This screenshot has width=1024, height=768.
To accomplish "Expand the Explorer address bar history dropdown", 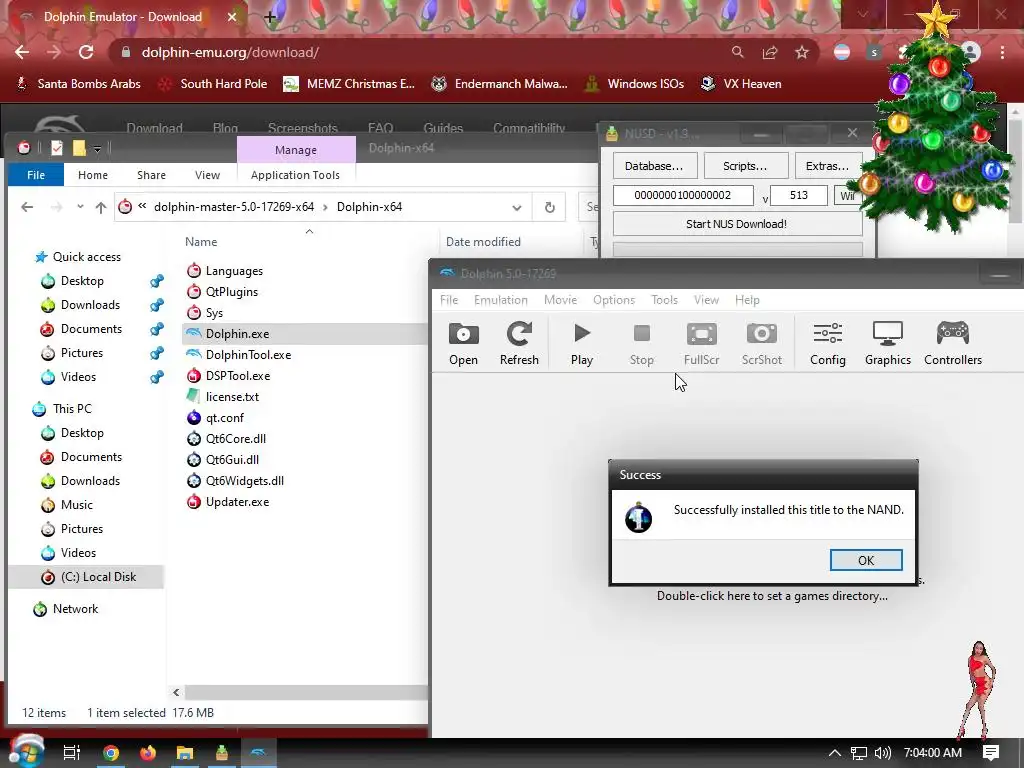I will click(x=517, y=208).
